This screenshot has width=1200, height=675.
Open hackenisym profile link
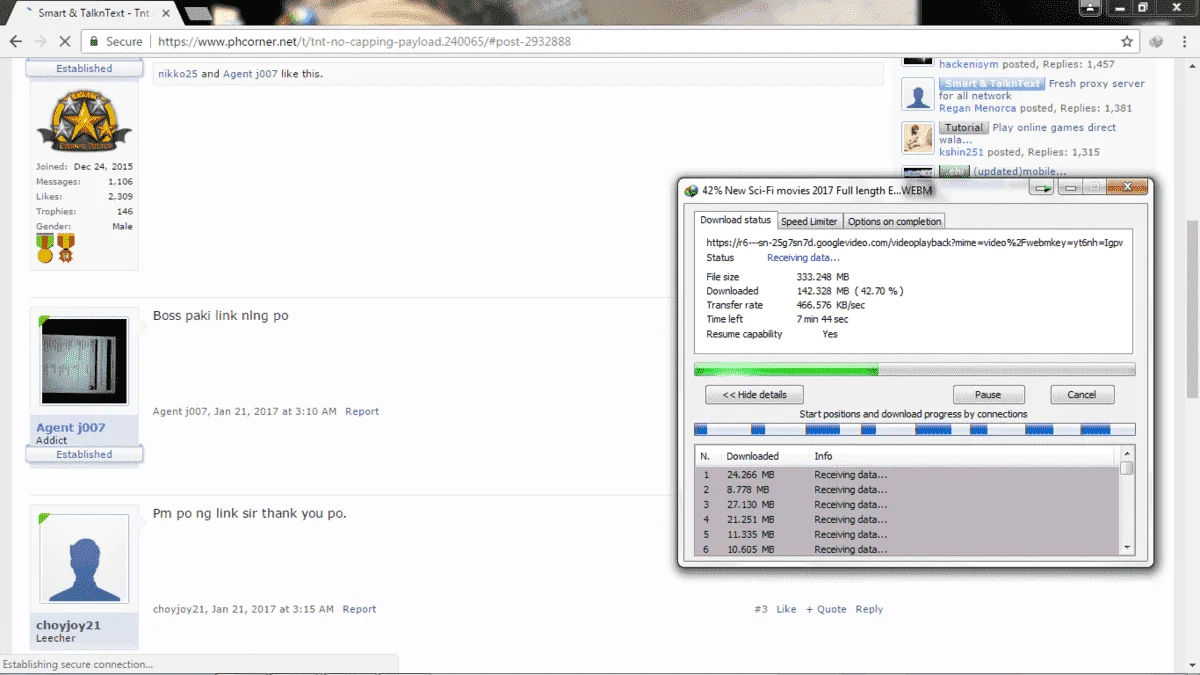click(x=970, y=64)
